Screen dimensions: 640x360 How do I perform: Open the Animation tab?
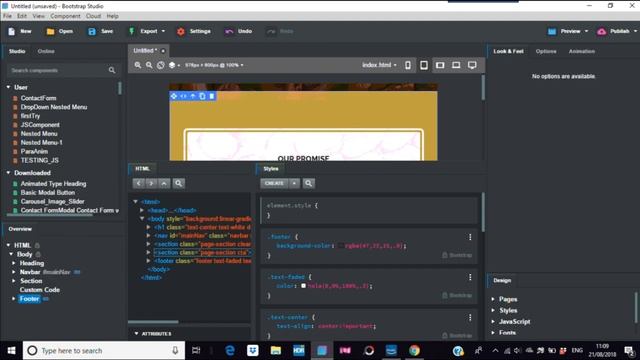582,51
